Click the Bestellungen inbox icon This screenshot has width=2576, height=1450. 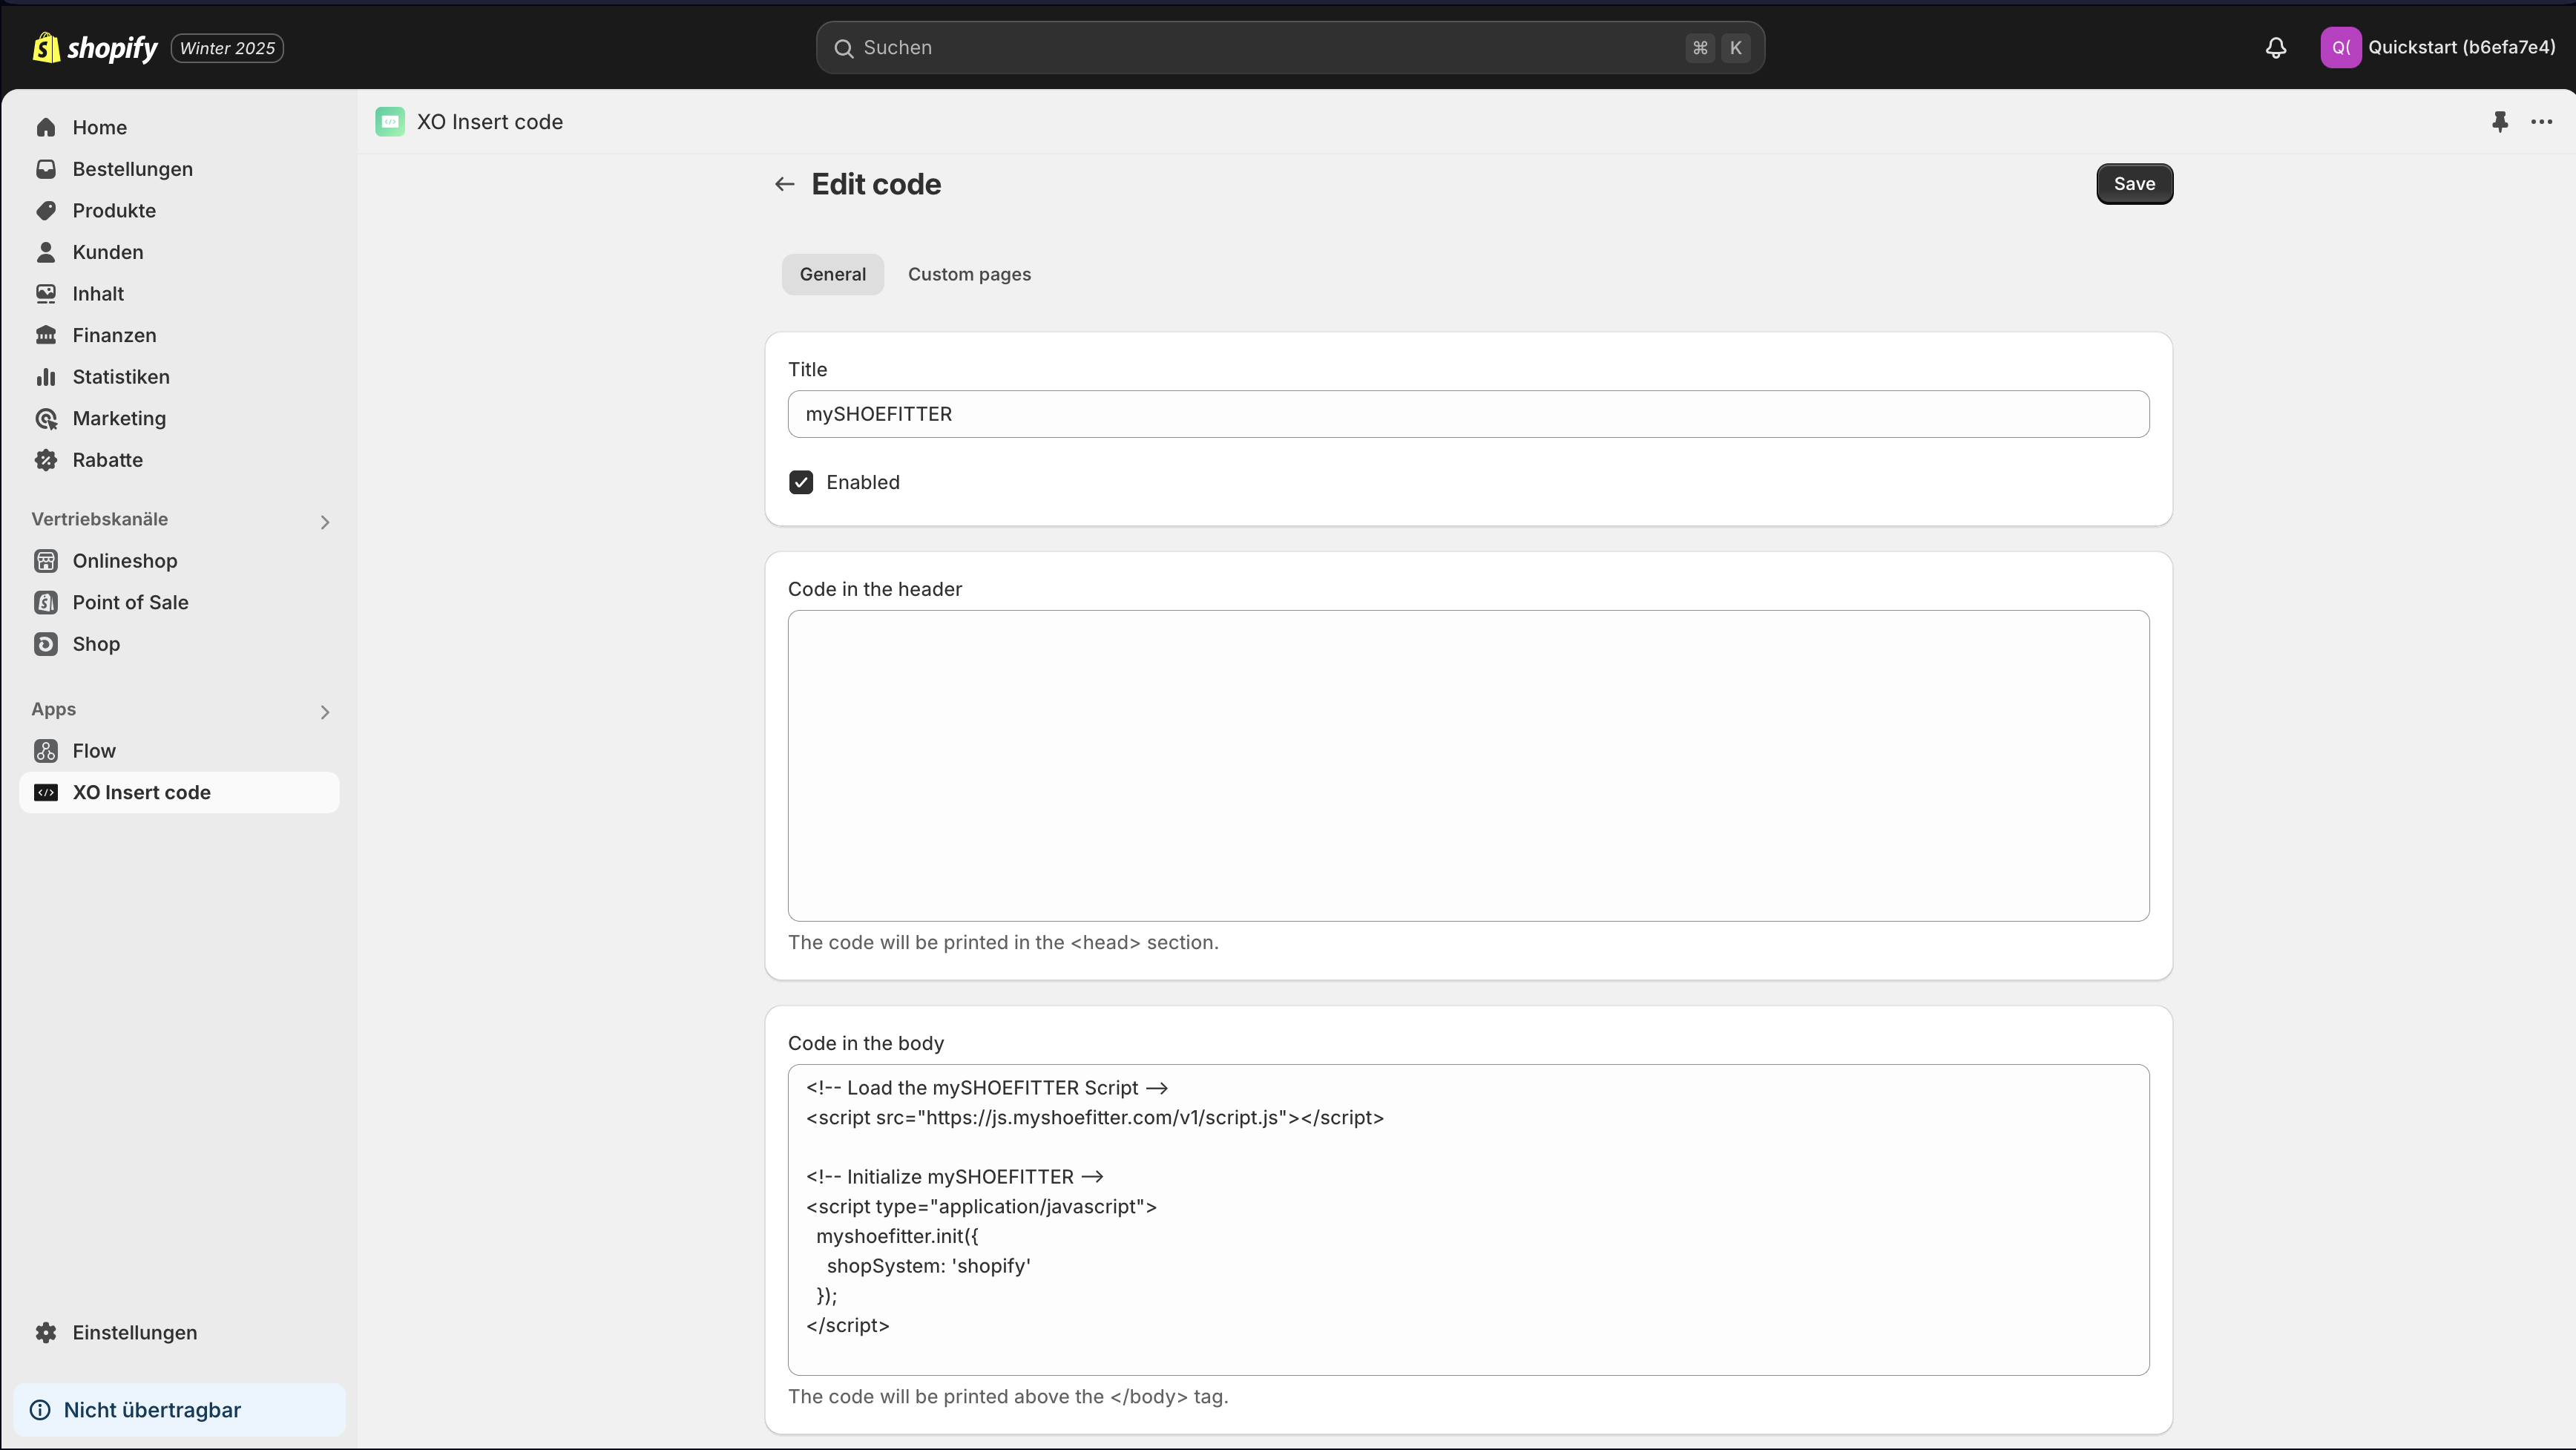[x=46, y=169]
